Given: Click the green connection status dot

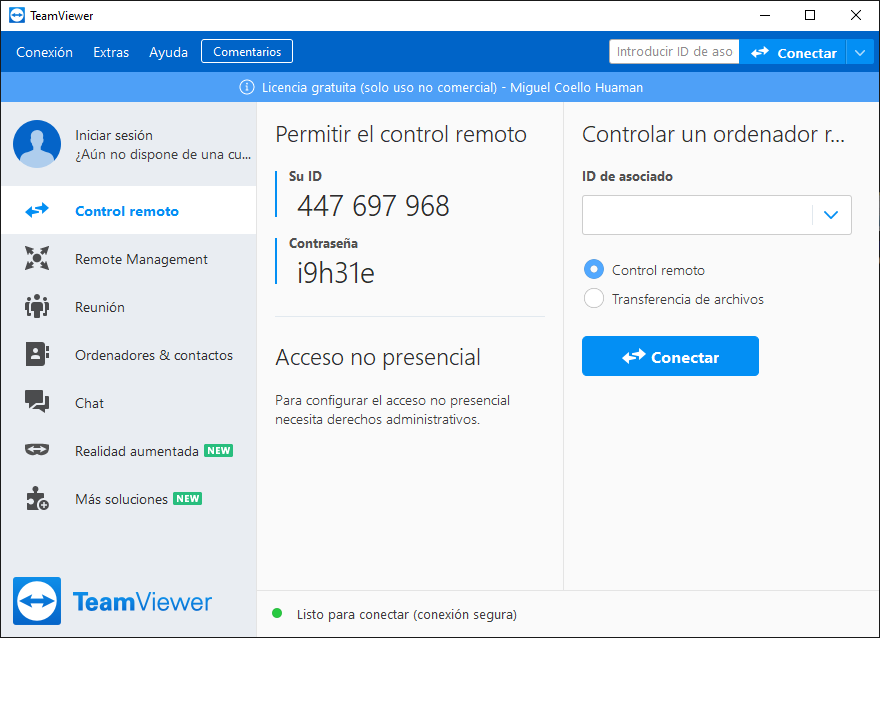Looking at the screenshot, I should [277, 613].
